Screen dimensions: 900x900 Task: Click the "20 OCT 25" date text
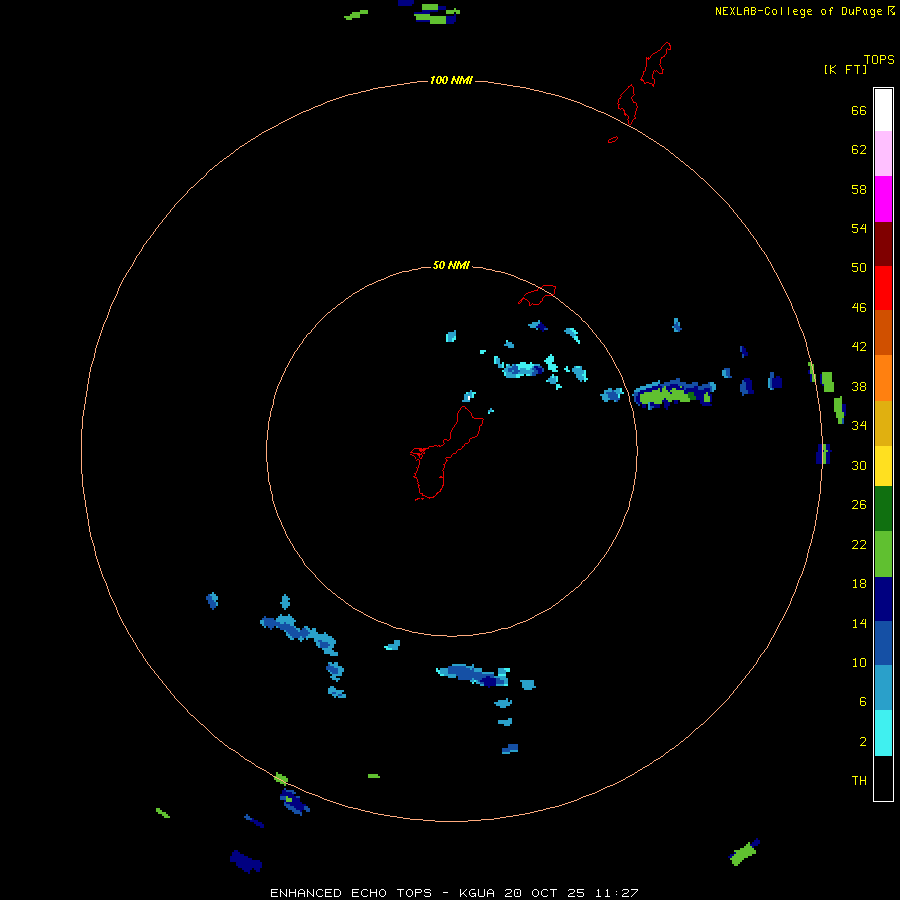point(544,893)
